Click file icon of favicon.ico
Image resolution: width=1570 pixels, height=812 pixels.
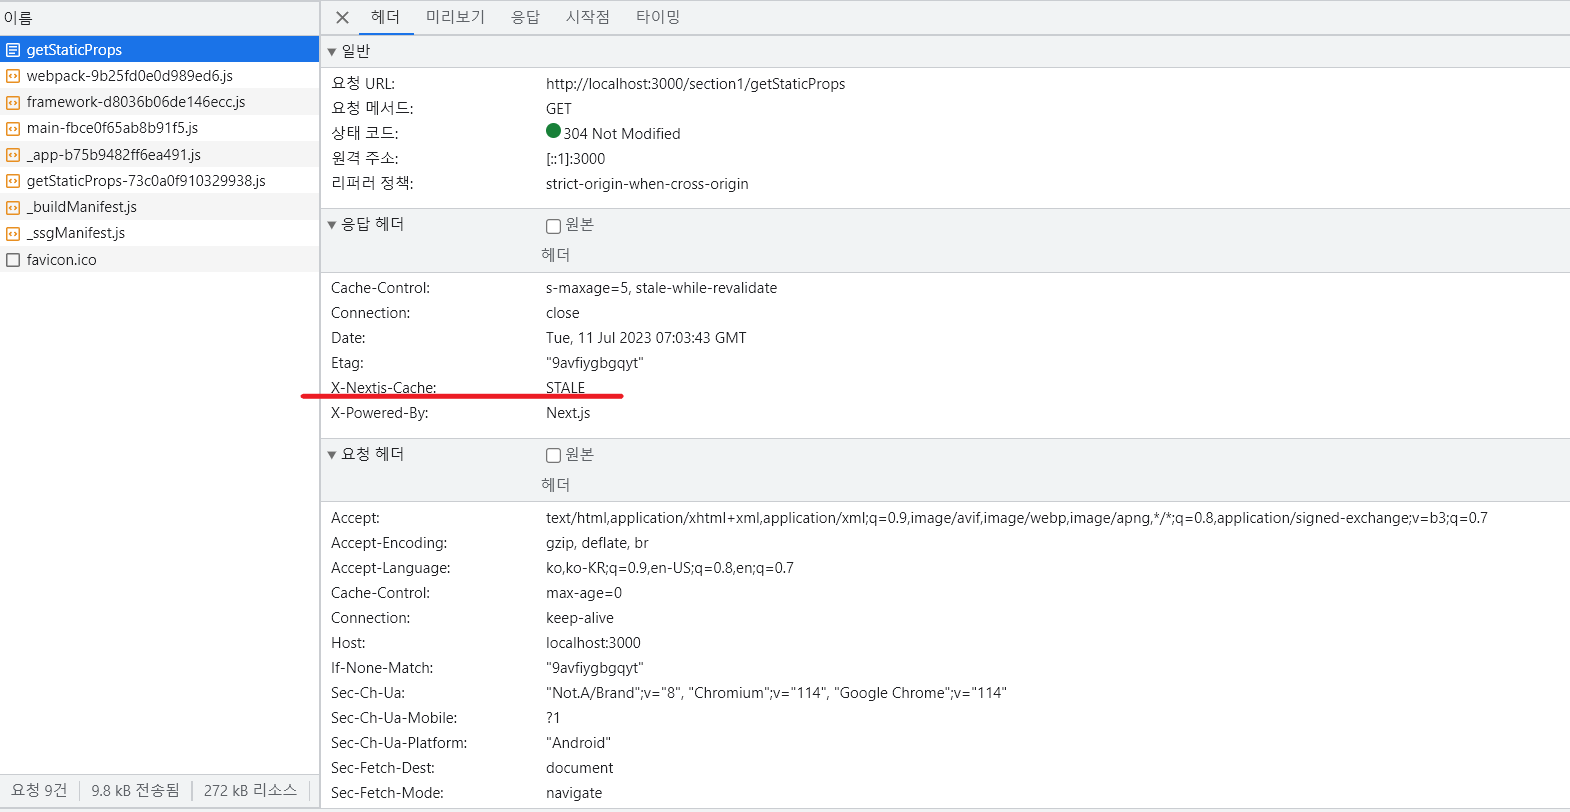(13, 260)
